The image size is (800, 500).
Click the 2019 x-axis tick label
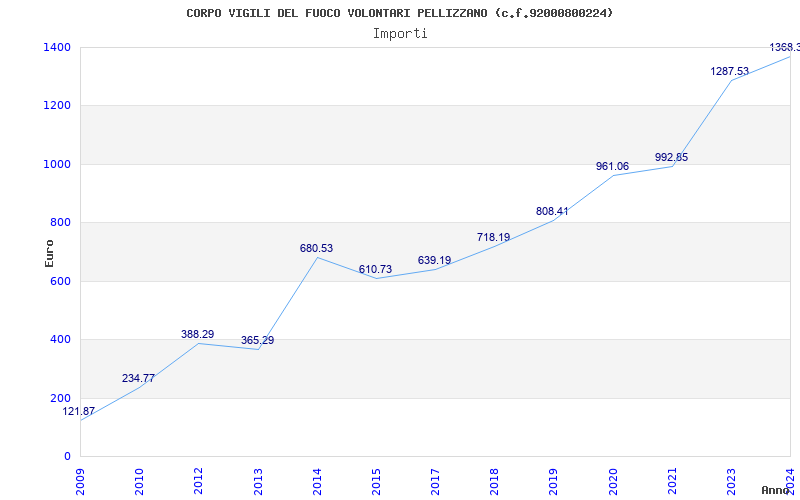(x=554, y=481)
